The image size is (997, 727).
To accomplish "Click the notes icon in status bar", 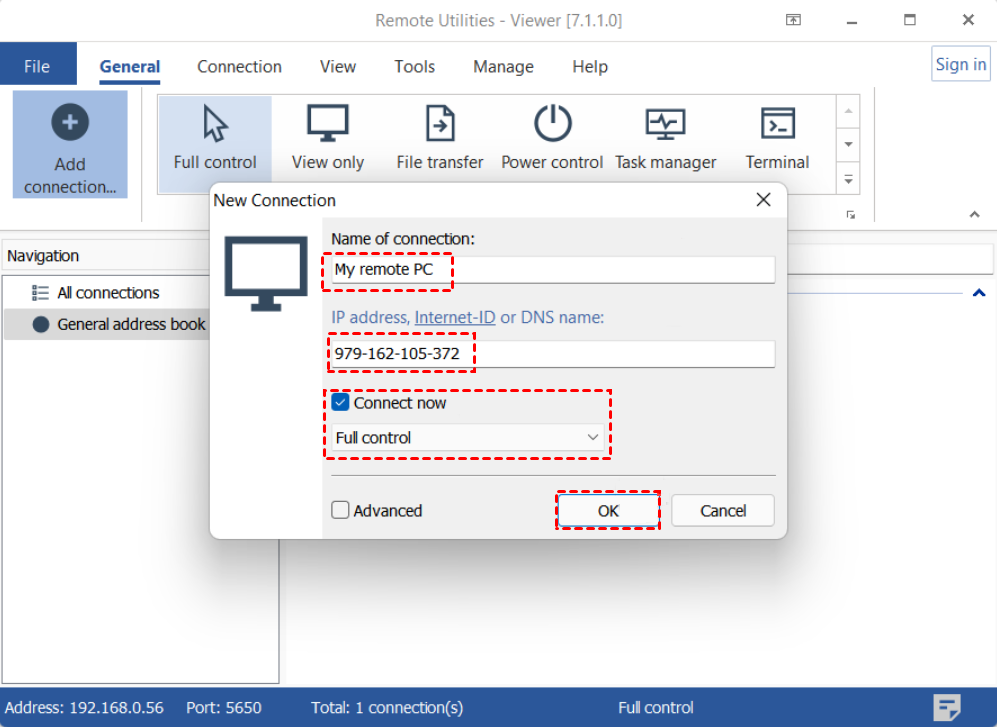I will [946, 707].
